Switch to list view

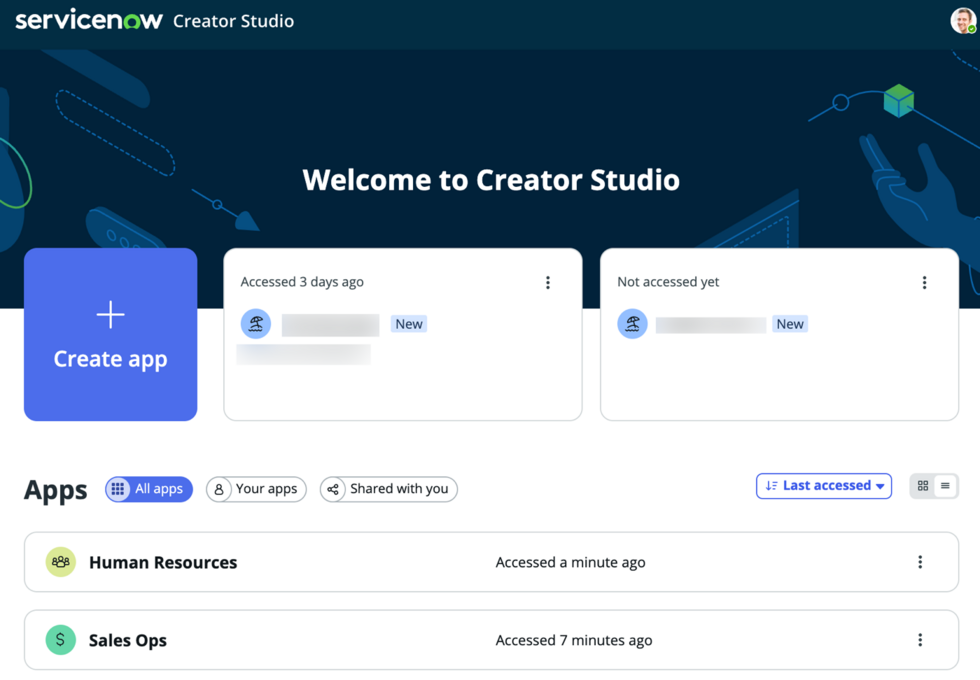click(x=945, y=486)
